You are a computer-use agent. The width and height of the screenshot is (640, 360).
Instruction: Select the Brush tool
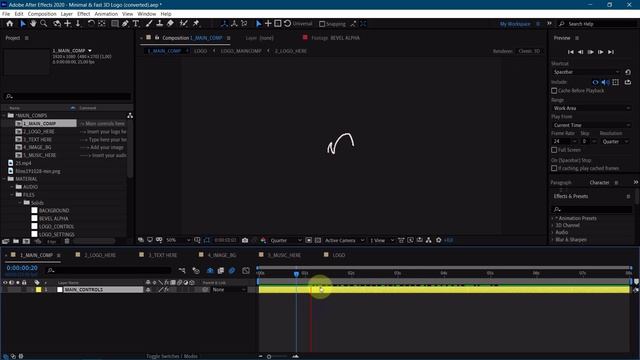point(149,24)
